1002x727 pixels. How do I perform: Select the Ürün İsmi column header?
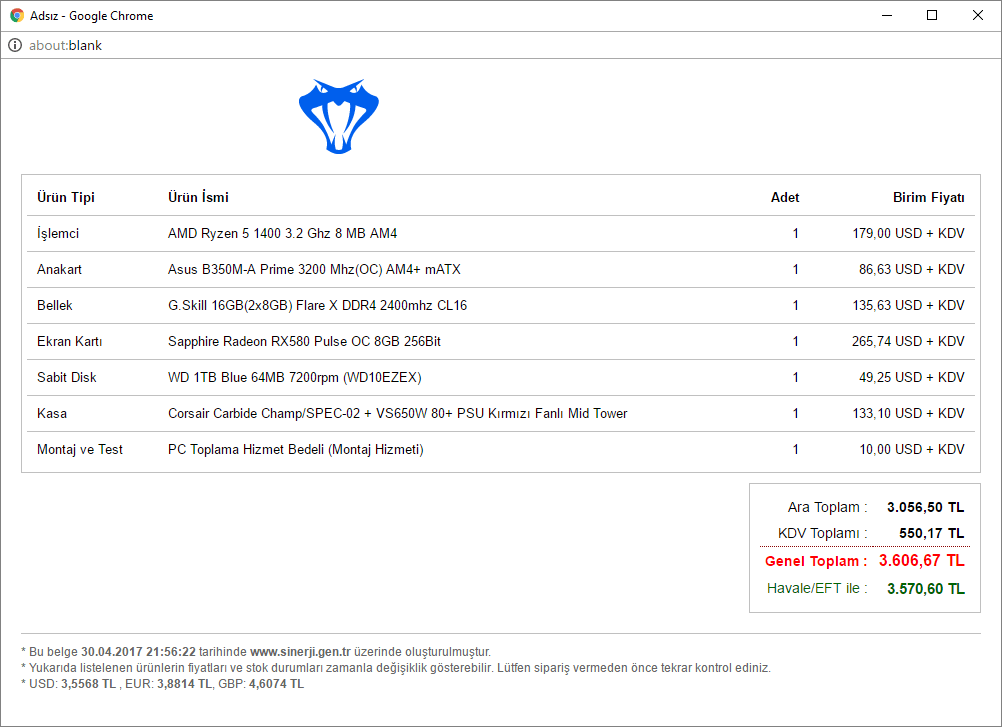(198, 197)
